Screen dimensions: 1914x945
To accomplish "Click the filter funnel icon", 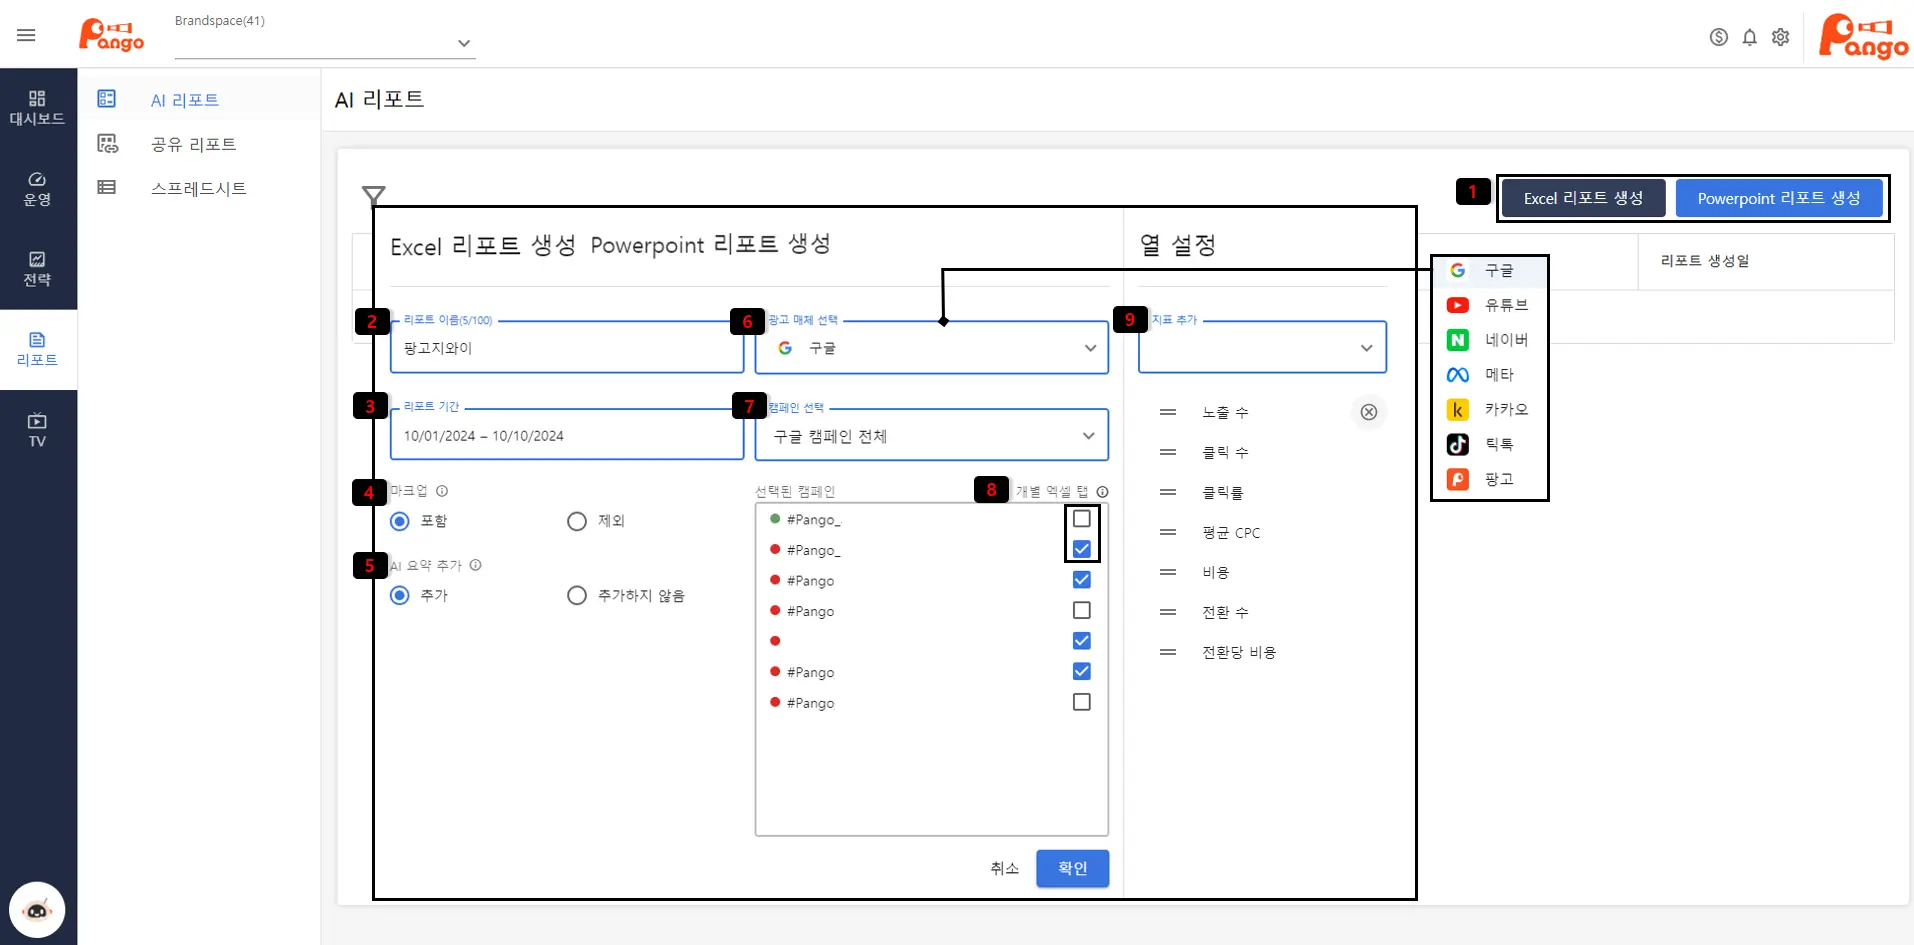I will click(x=373, y=194).
